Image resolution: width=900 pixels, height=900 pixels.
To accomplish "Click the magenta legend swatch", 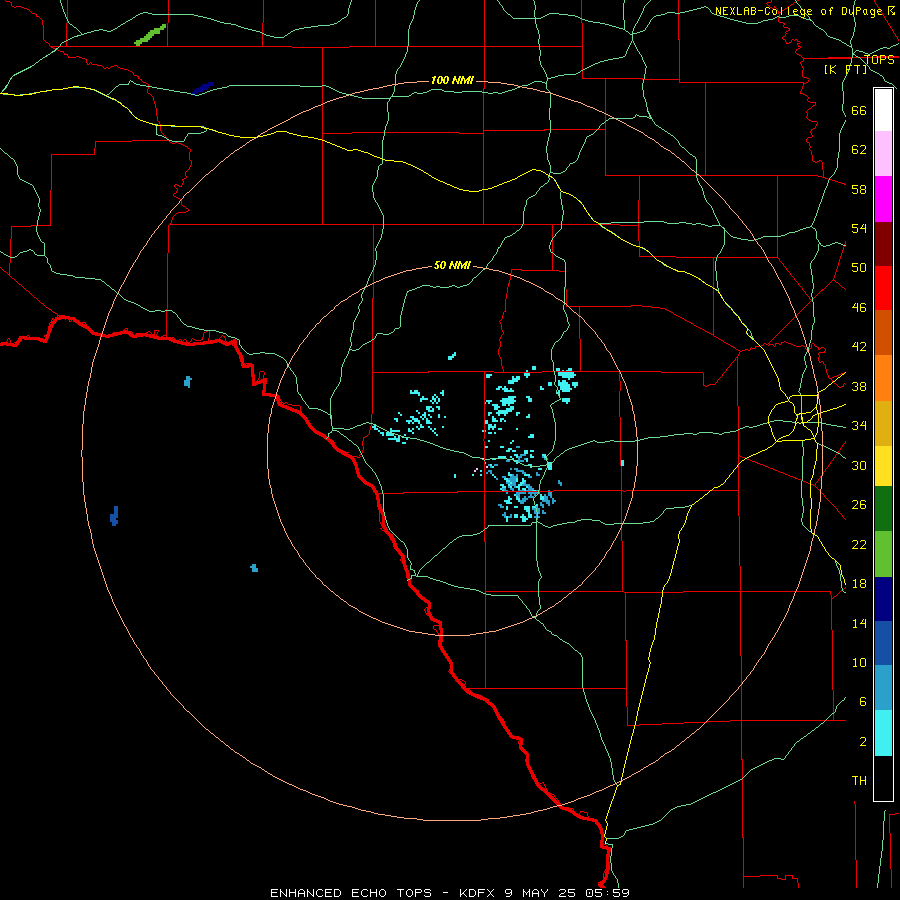I will pyautogui.click(x=883, y=199).
